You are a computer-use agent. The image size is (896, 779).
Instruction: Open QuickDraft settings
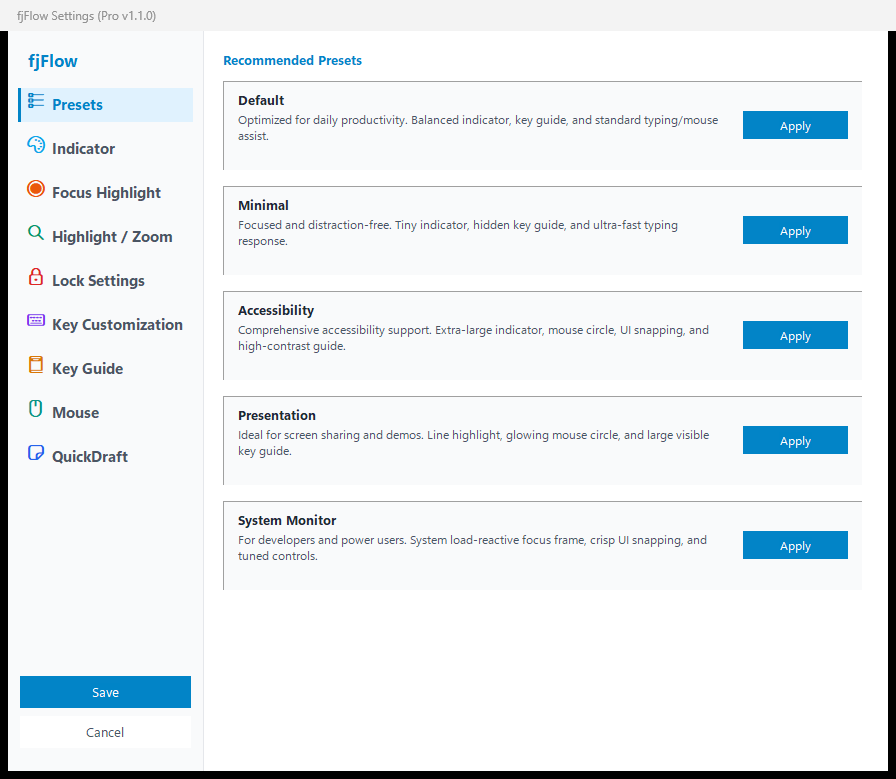pyautogui.click(x=106, y=457)
